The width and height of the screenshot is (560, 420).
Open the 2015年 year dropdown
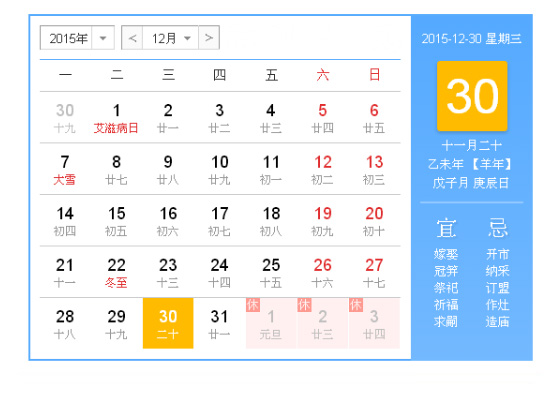pyautogui.click(x=77, y=38)
